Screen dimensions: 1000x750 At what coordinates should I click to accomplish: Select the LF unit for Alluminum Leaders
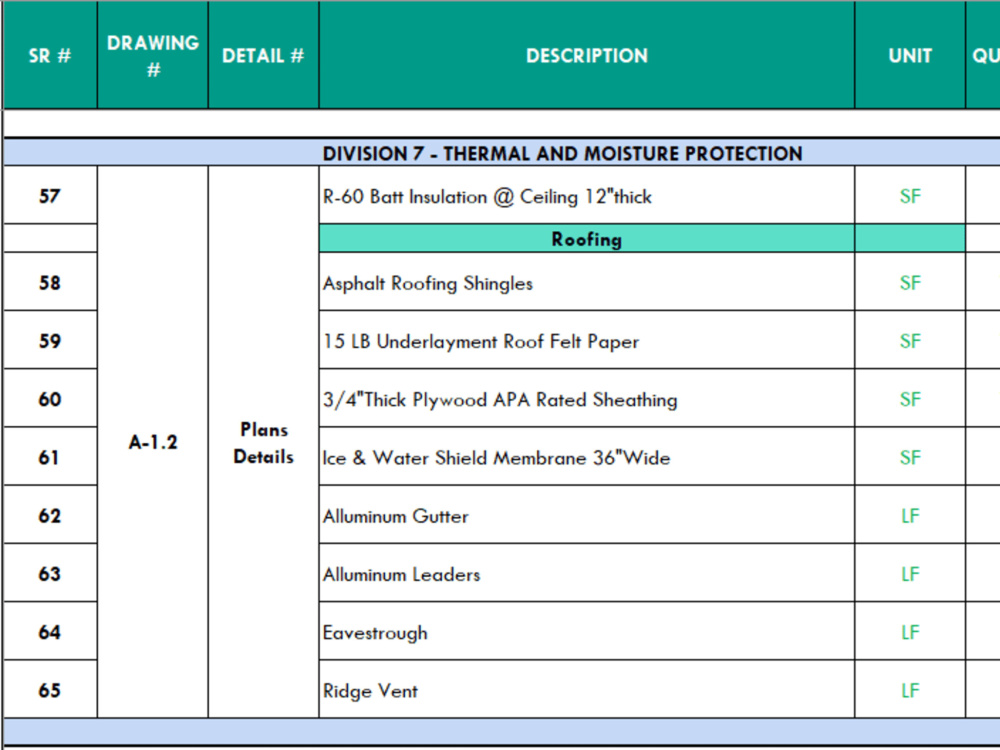click(910, 573)
